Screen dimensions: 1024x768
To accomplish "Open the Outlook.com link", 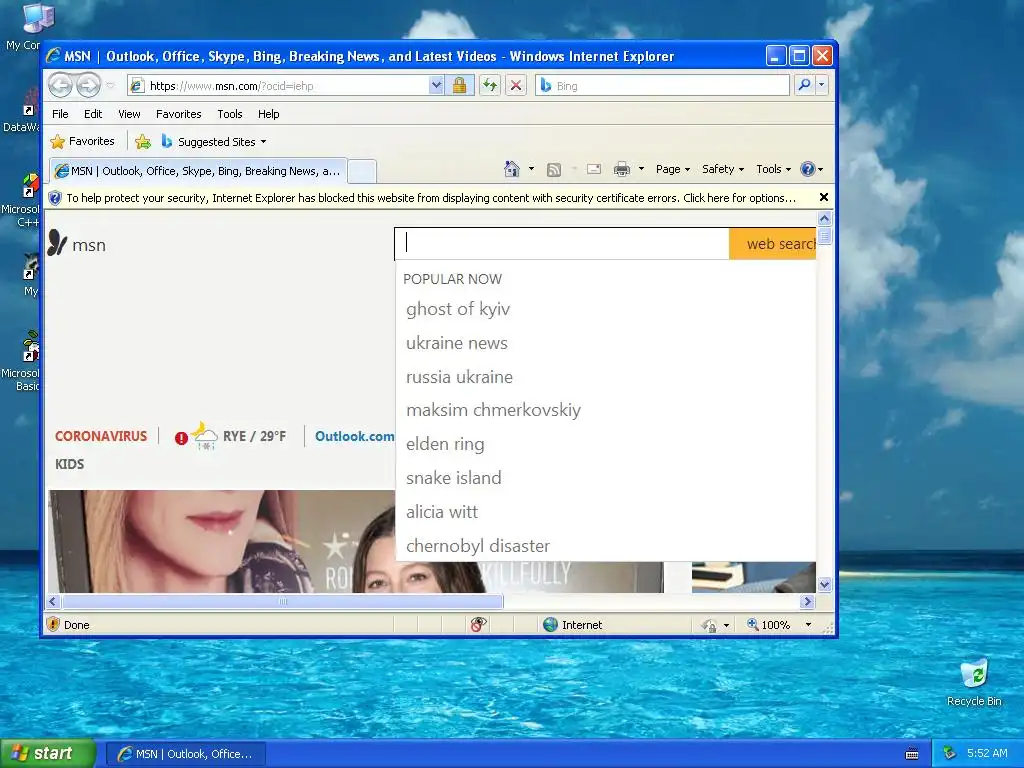I will coord(355,436).
